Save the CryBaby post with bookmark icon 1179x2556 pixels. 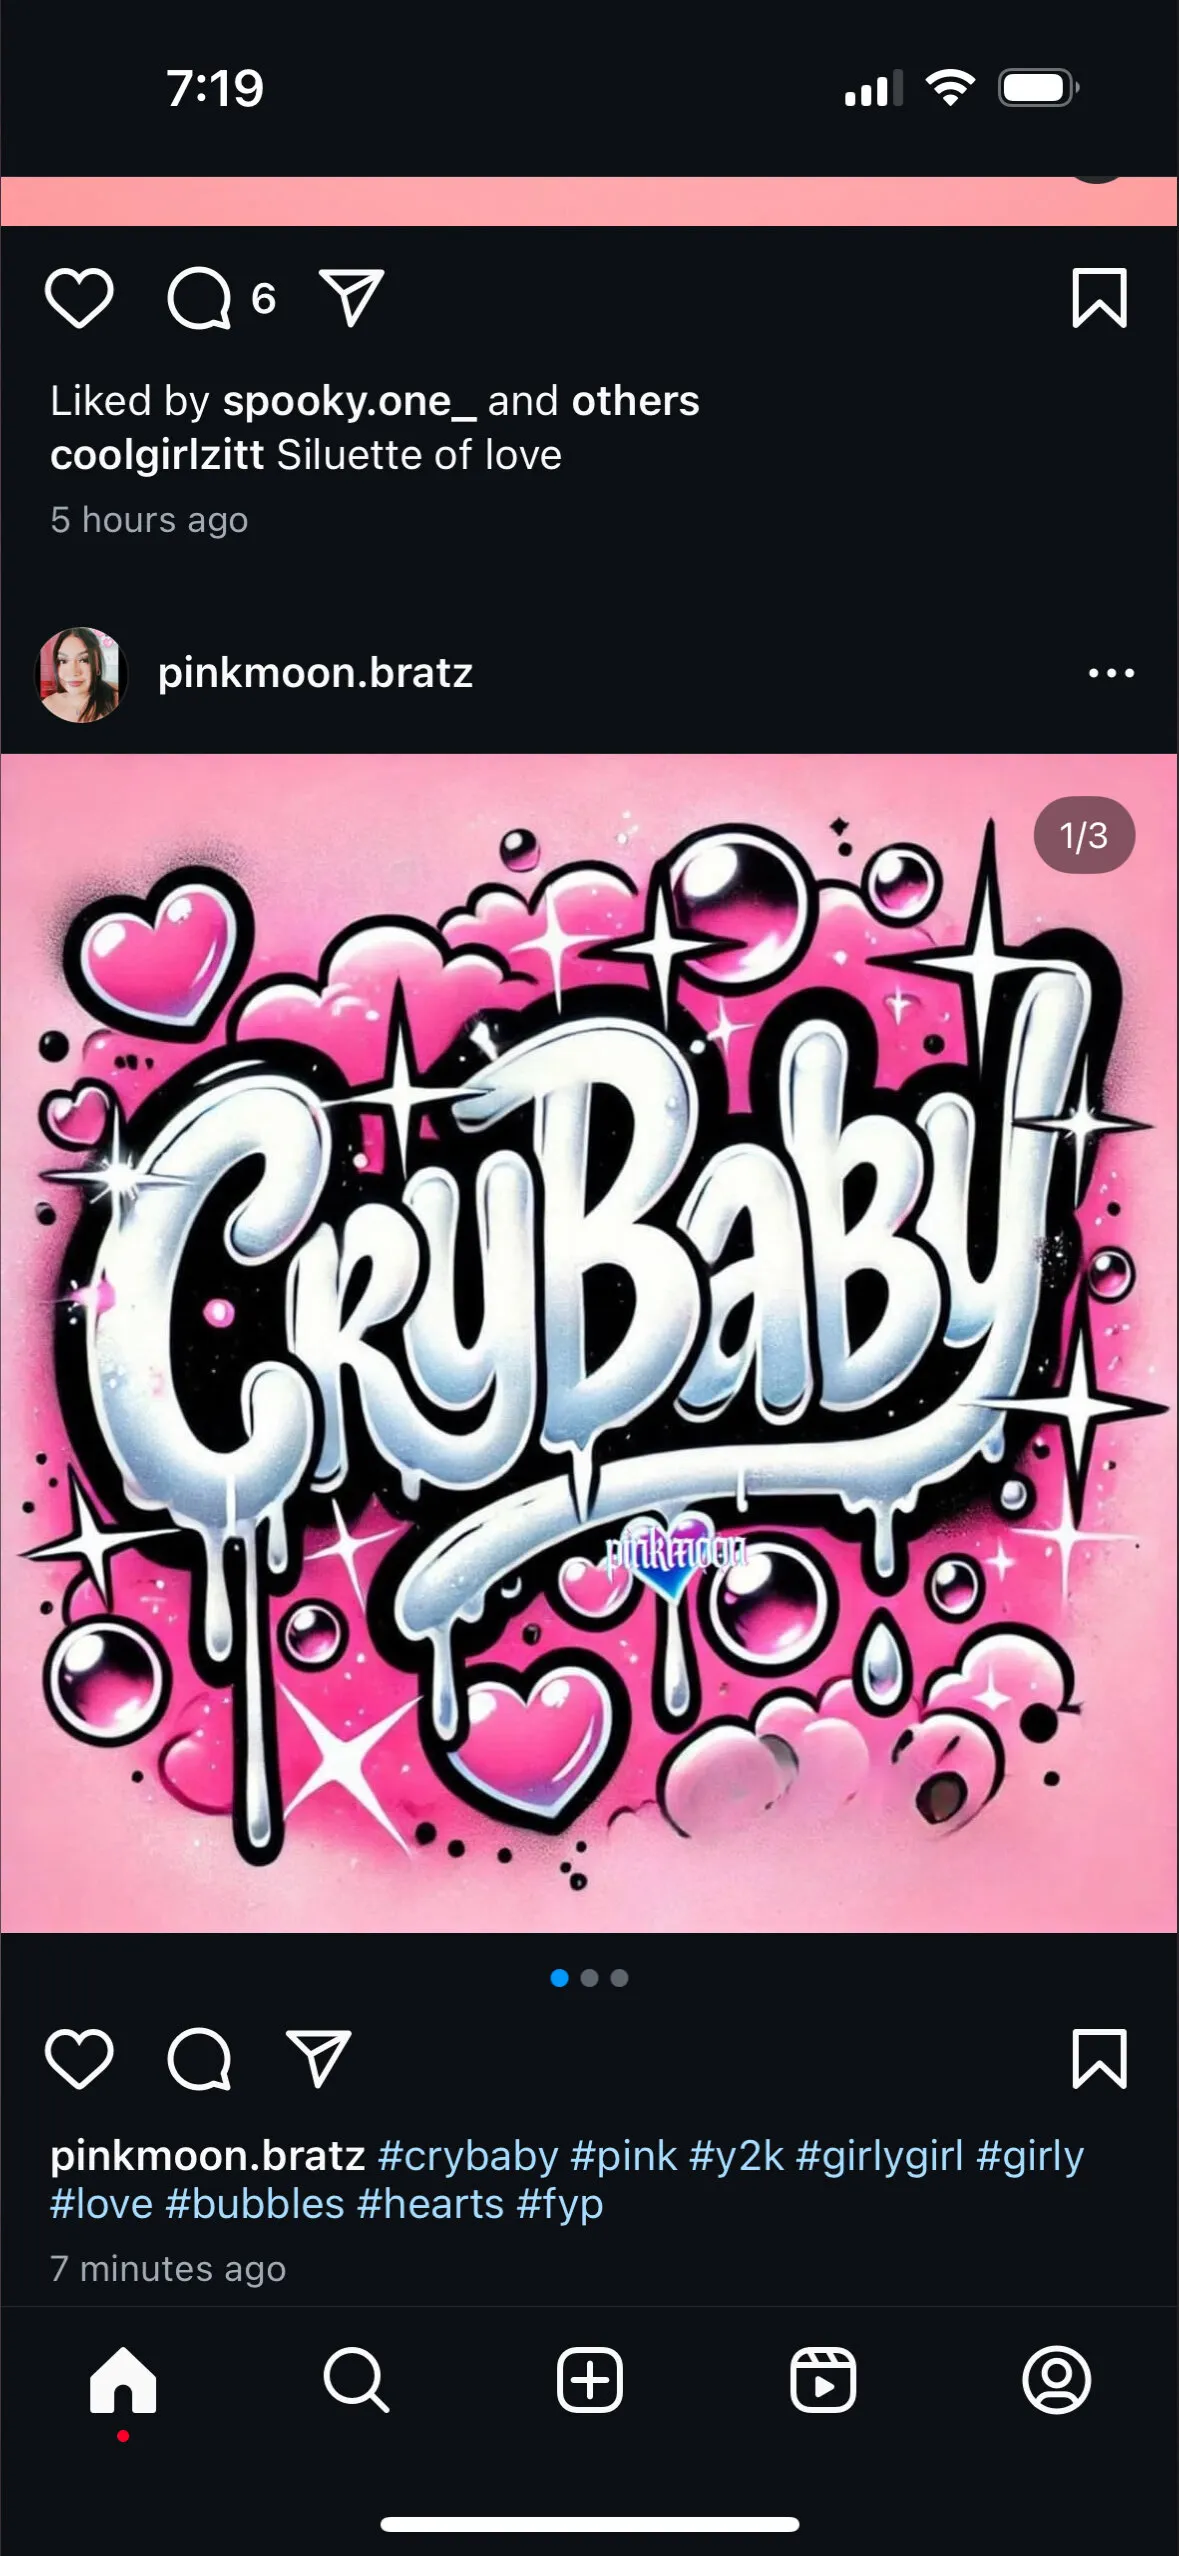coord(1099,2057)
